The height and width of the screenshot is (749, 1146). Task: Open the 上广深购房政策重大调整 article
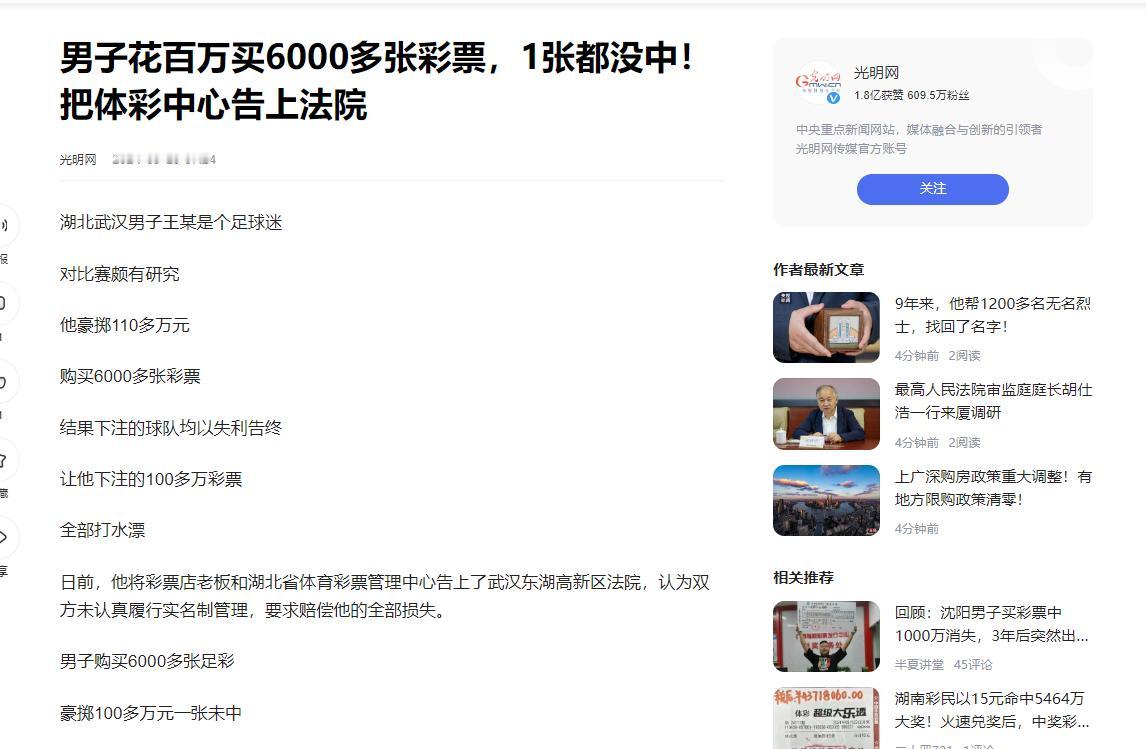pos(993,488)
